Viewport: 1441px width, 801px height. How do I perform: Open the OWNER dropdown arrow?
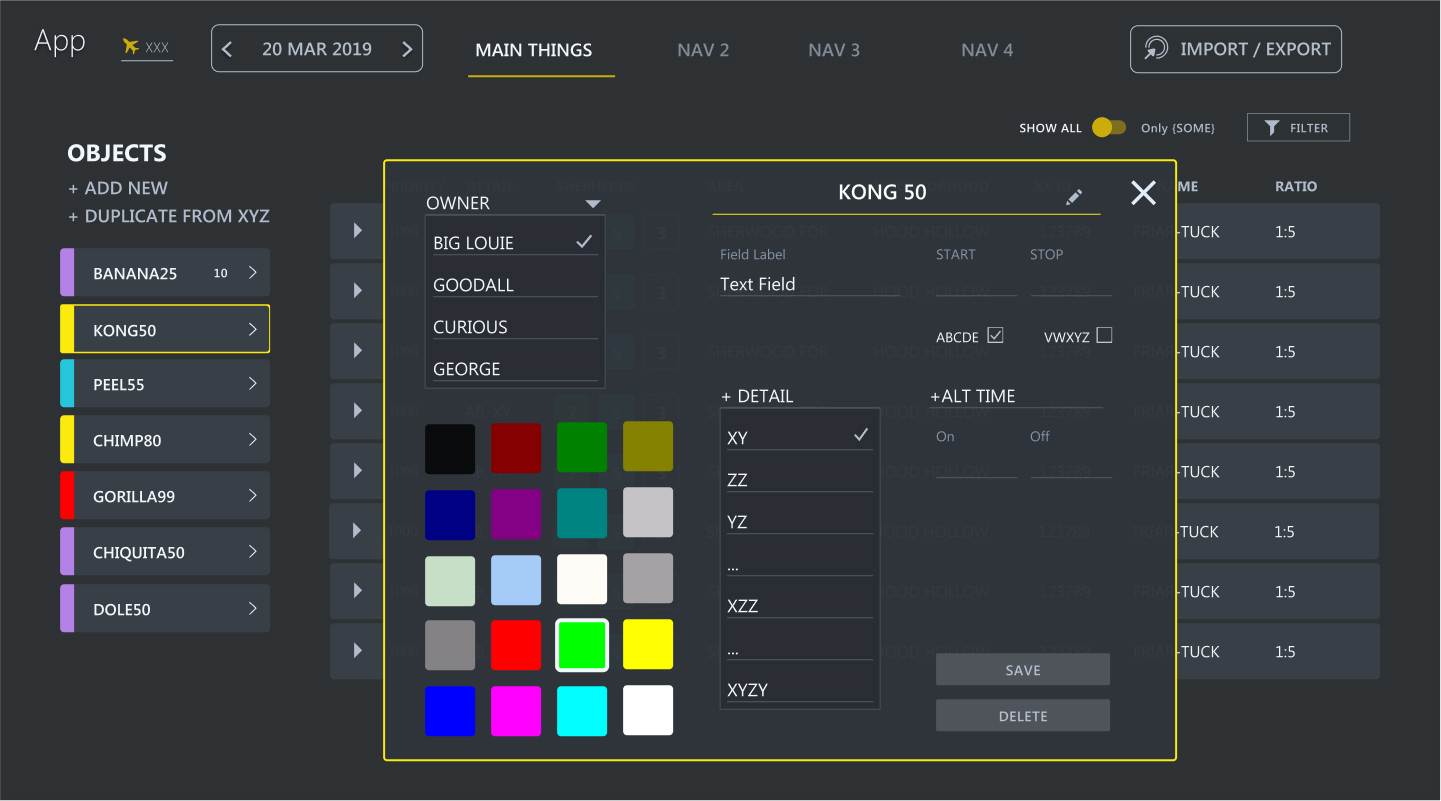(x=593, y=204)
